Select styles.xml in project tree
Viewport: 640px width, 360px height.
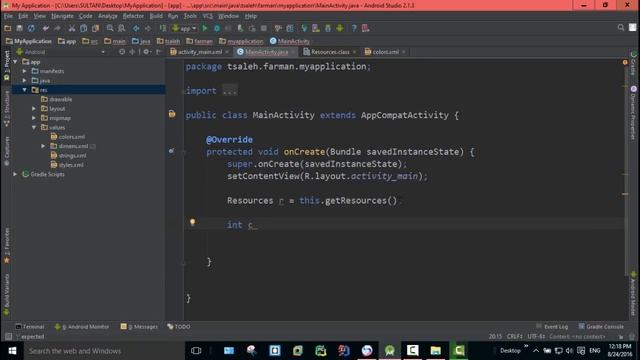point(71,165)
